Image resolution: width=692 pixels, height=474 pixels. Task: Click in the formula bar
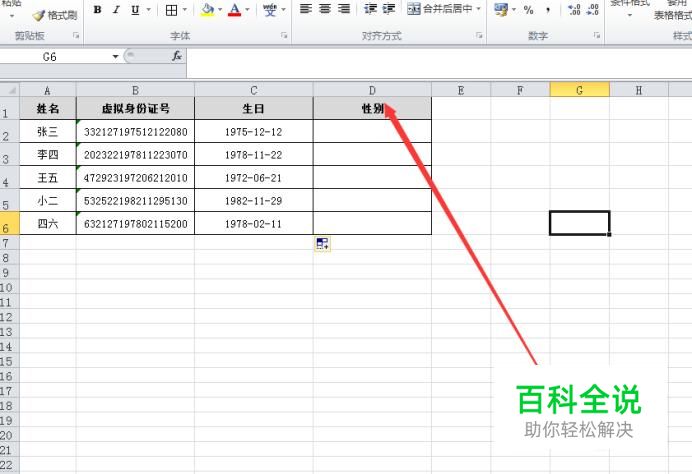[439, 63]
